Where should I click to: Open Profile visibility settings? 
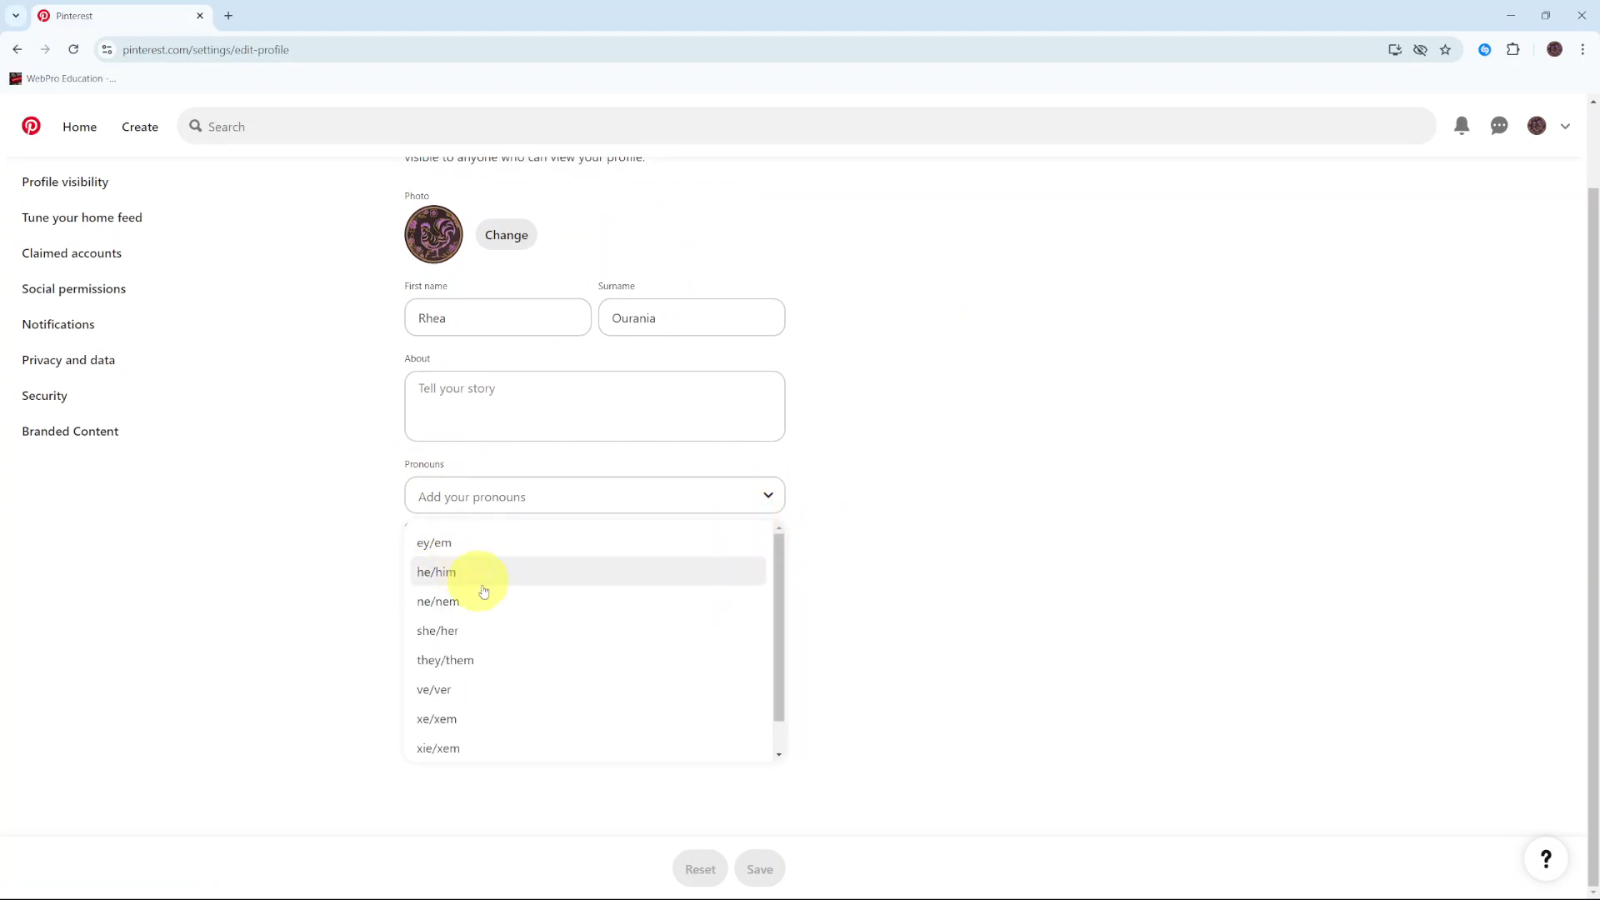pos(65,182)
